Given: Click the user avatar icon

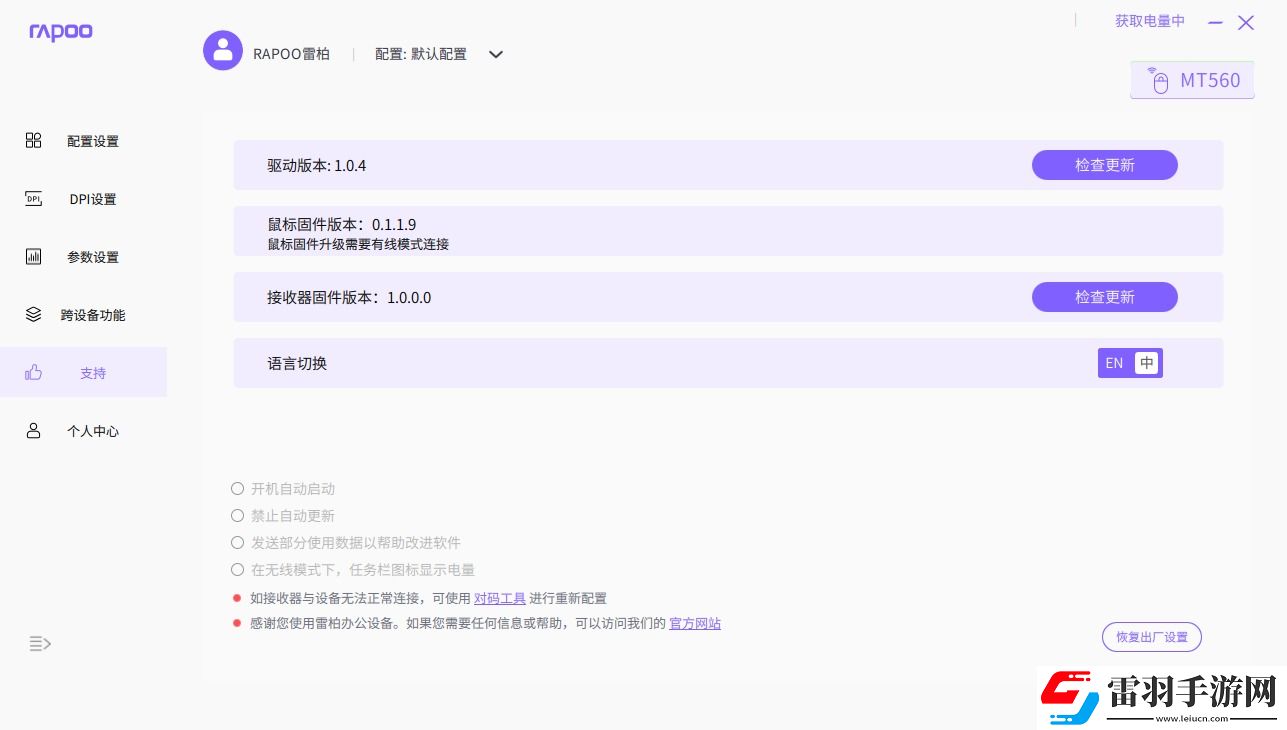Looking at the screenshot, I should (x=222, y=50).
